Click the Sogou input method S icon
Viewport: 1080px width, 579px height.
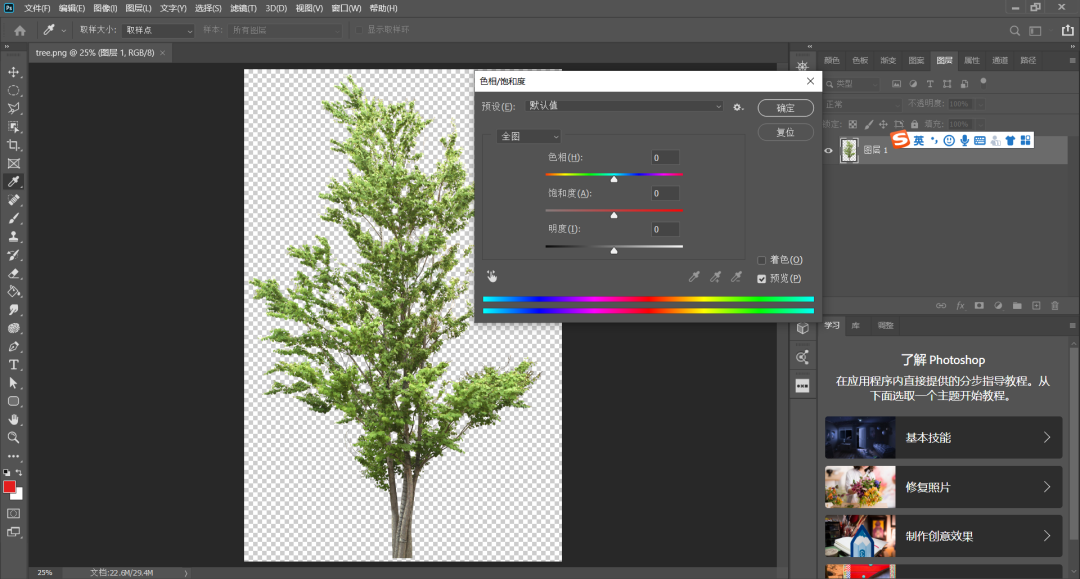(900, 140)
